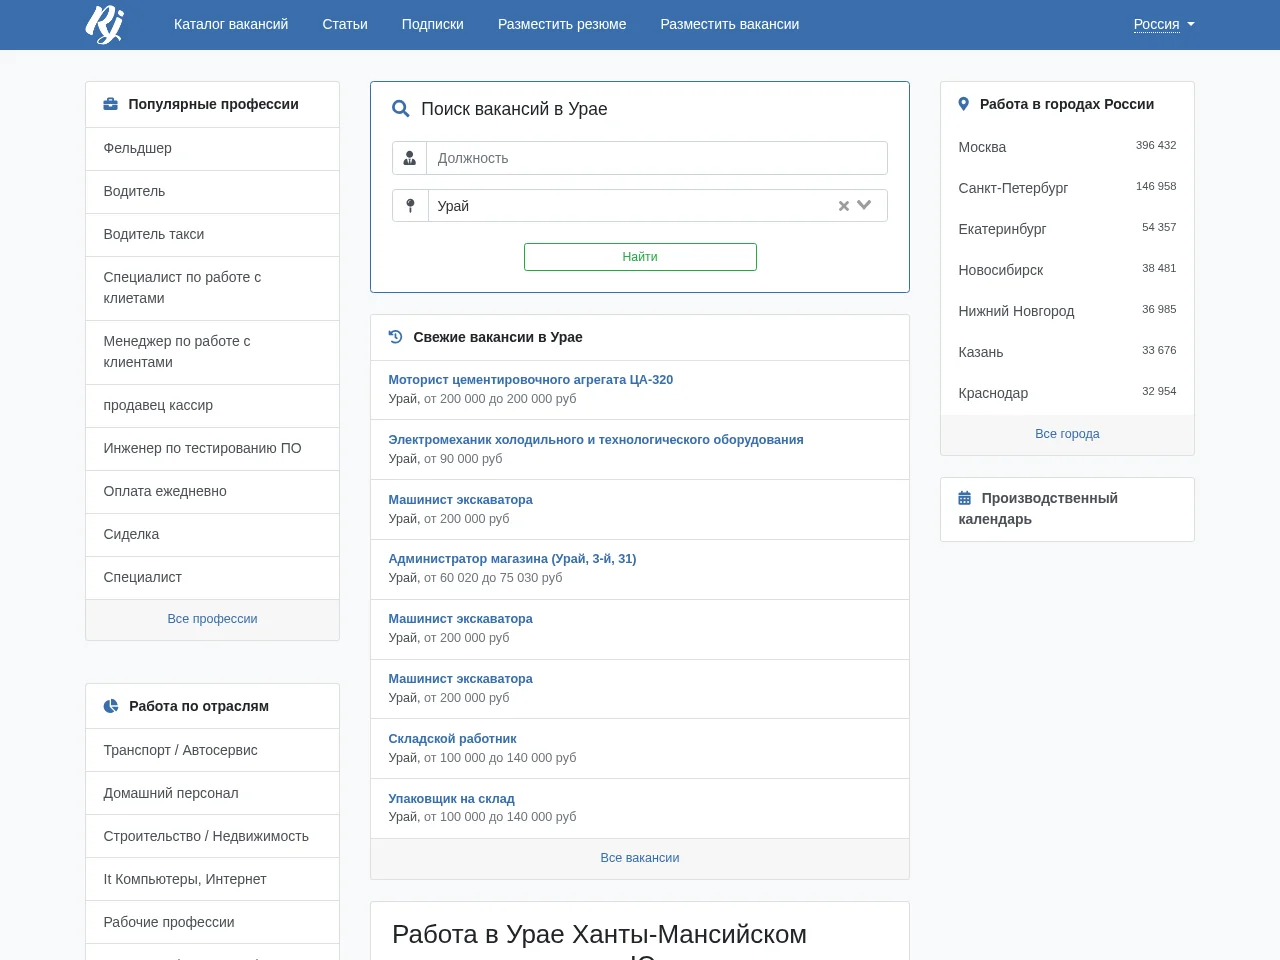Image resolution: width=1280 pixels, height=960 pixels.
Task: Select Фельдшер profession
Action: (212, 148)
